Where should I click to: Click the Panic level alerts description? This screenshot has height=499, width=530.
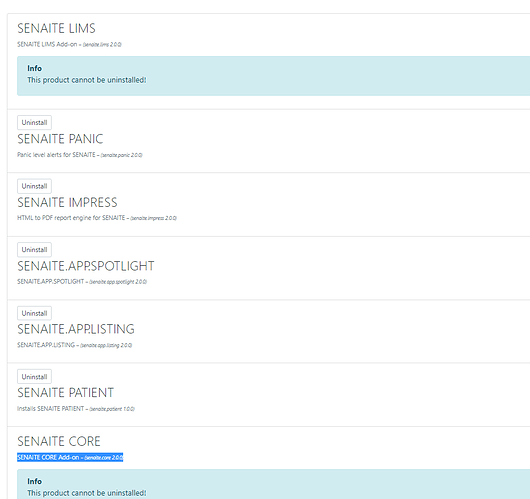coord(80,155)
